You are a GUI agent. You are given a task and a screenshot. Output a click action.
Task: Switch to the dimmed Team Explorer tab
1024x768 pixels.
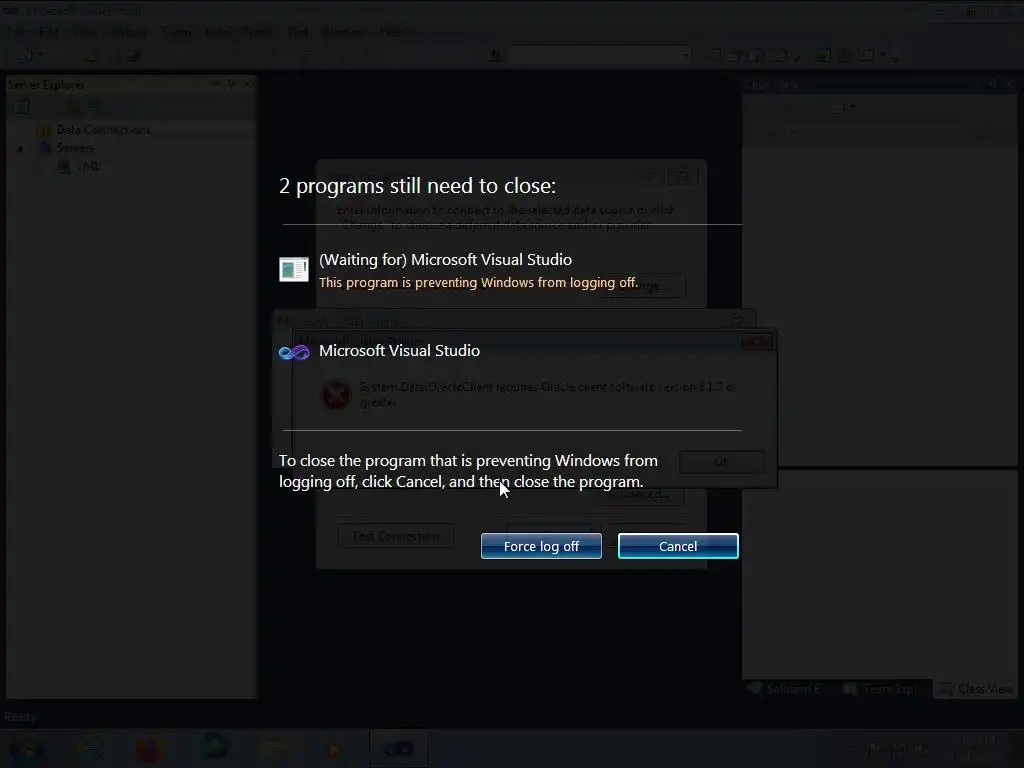point(882,689)
